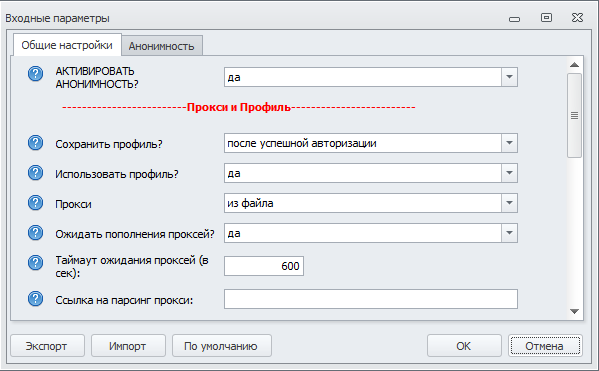Show help for Ссылка на парсинг прокси

tap(36, 299)
